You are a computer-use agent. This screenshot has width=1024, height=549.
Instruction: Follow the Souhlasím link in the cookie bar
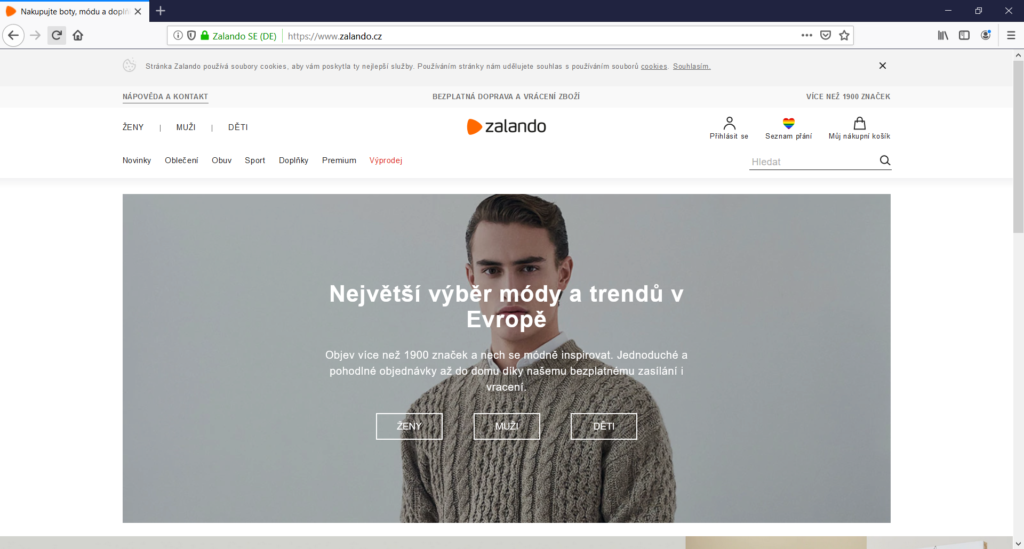[692, 67]
